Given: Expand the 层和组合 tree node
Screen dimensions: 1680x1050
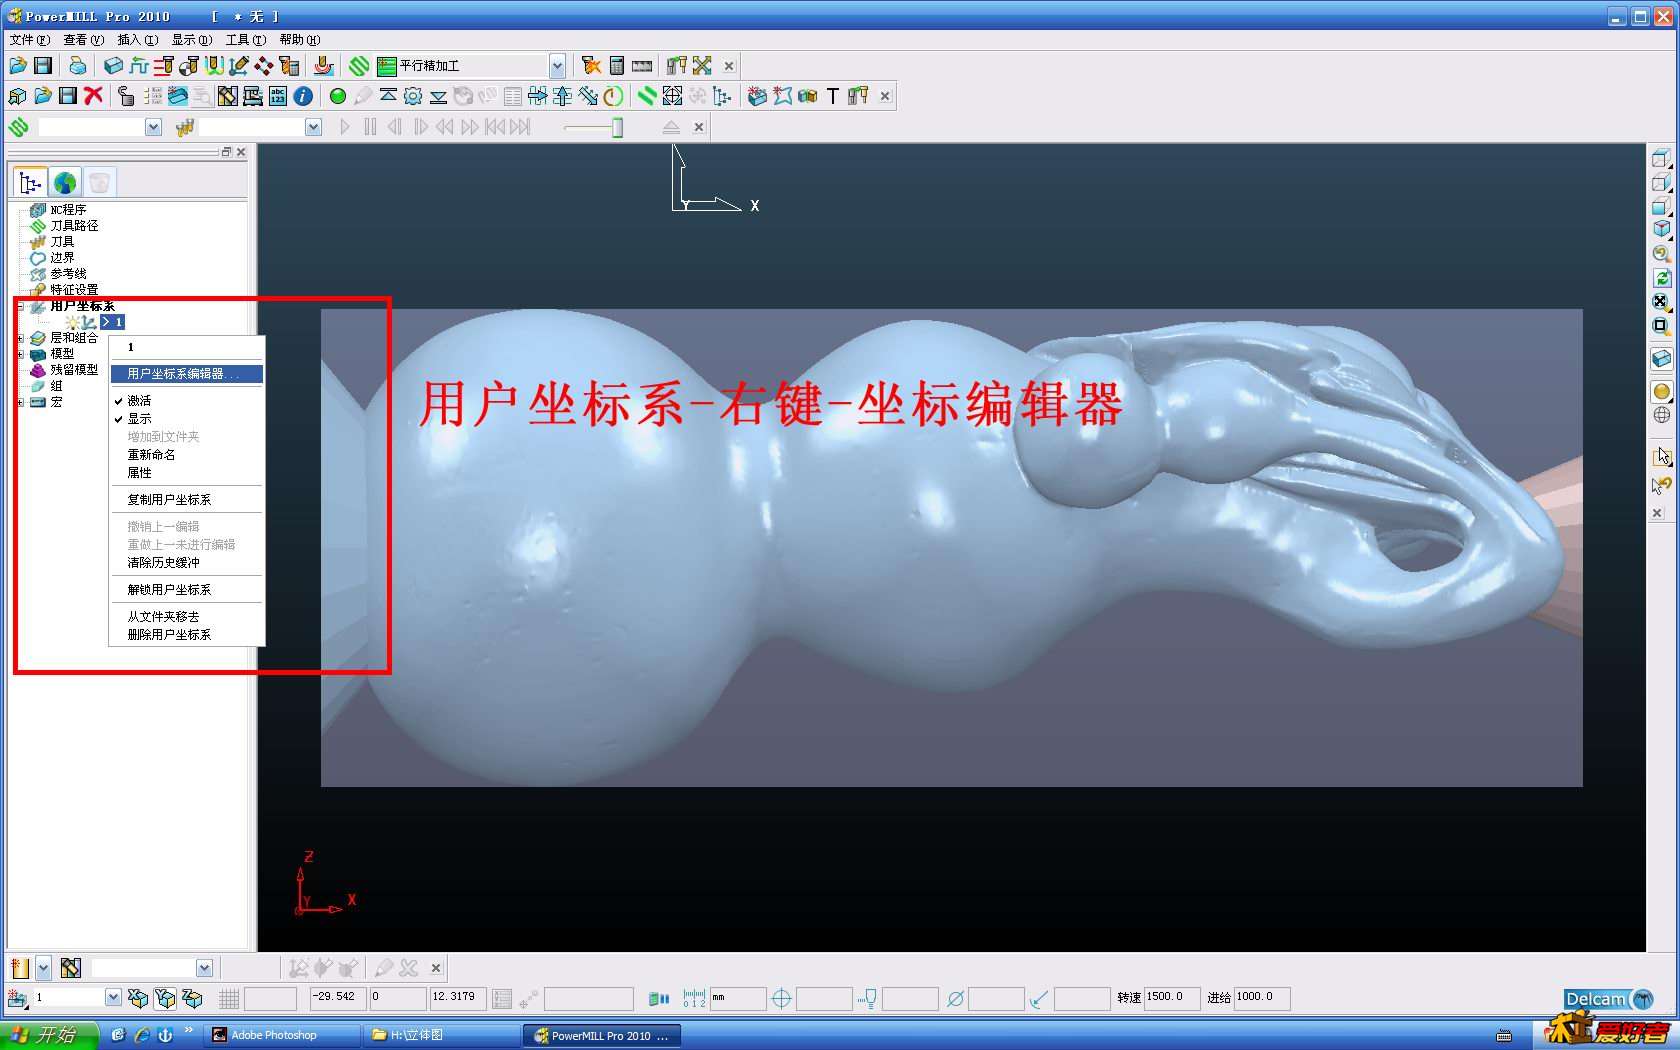Looking at the screenshot, I should 20,338.
